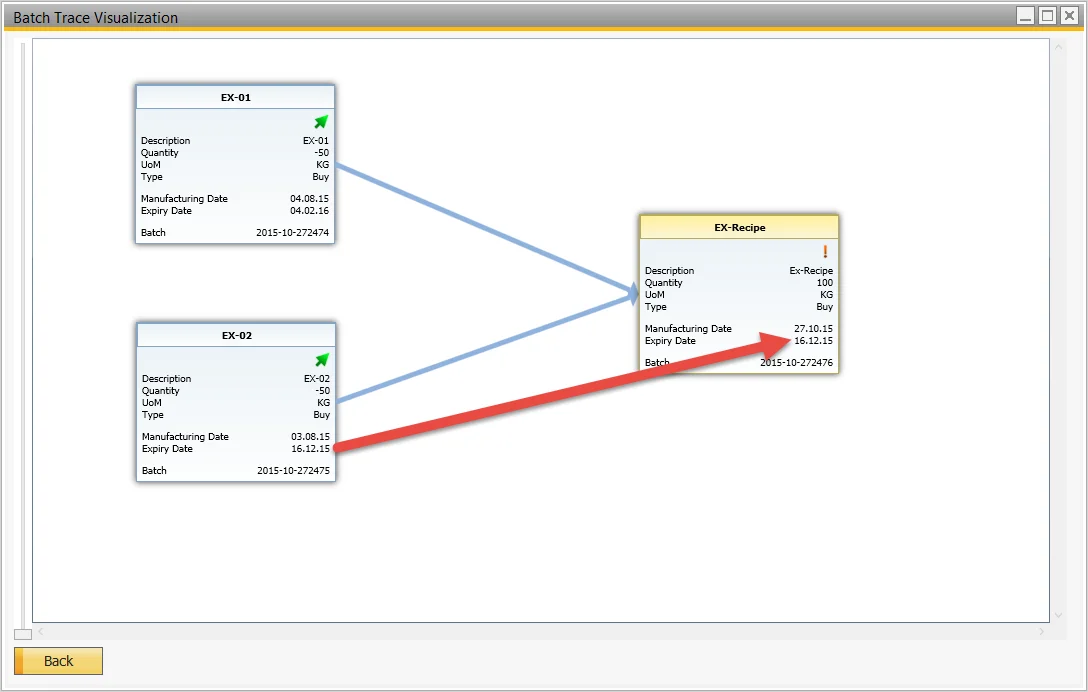Click EX-02 expiry date value 16.12.15
The image size is (1088, 692).
tap(310, 448)
